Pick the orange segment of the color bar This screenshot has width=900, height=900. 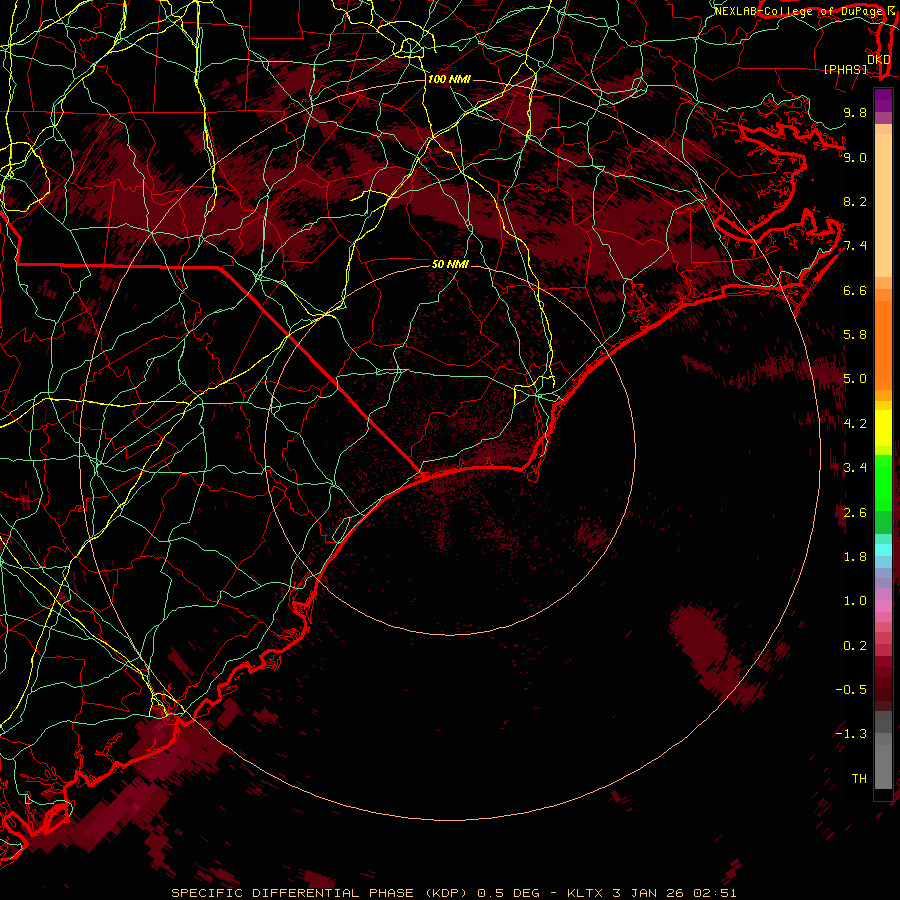(883, 344)
